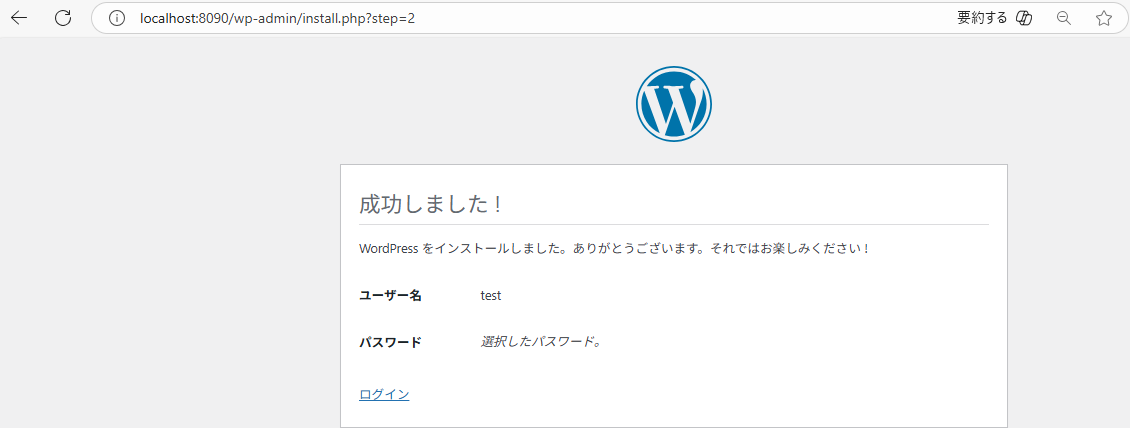
Task: View site information icon in address bar
Action: tap(117, 18)
